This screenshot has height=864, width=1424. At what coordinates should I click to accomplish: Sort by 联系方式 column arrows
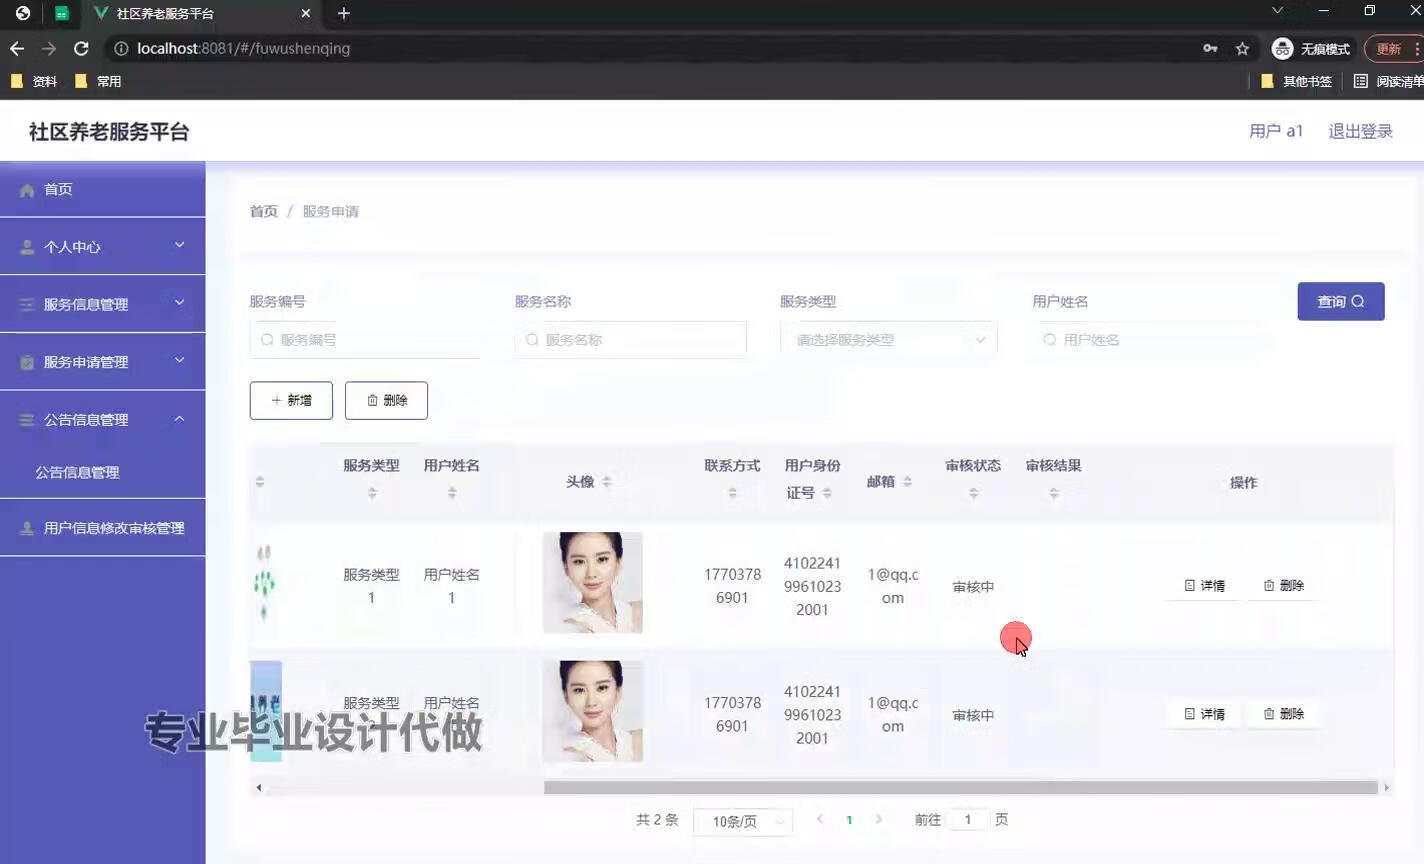coord(732,493)
